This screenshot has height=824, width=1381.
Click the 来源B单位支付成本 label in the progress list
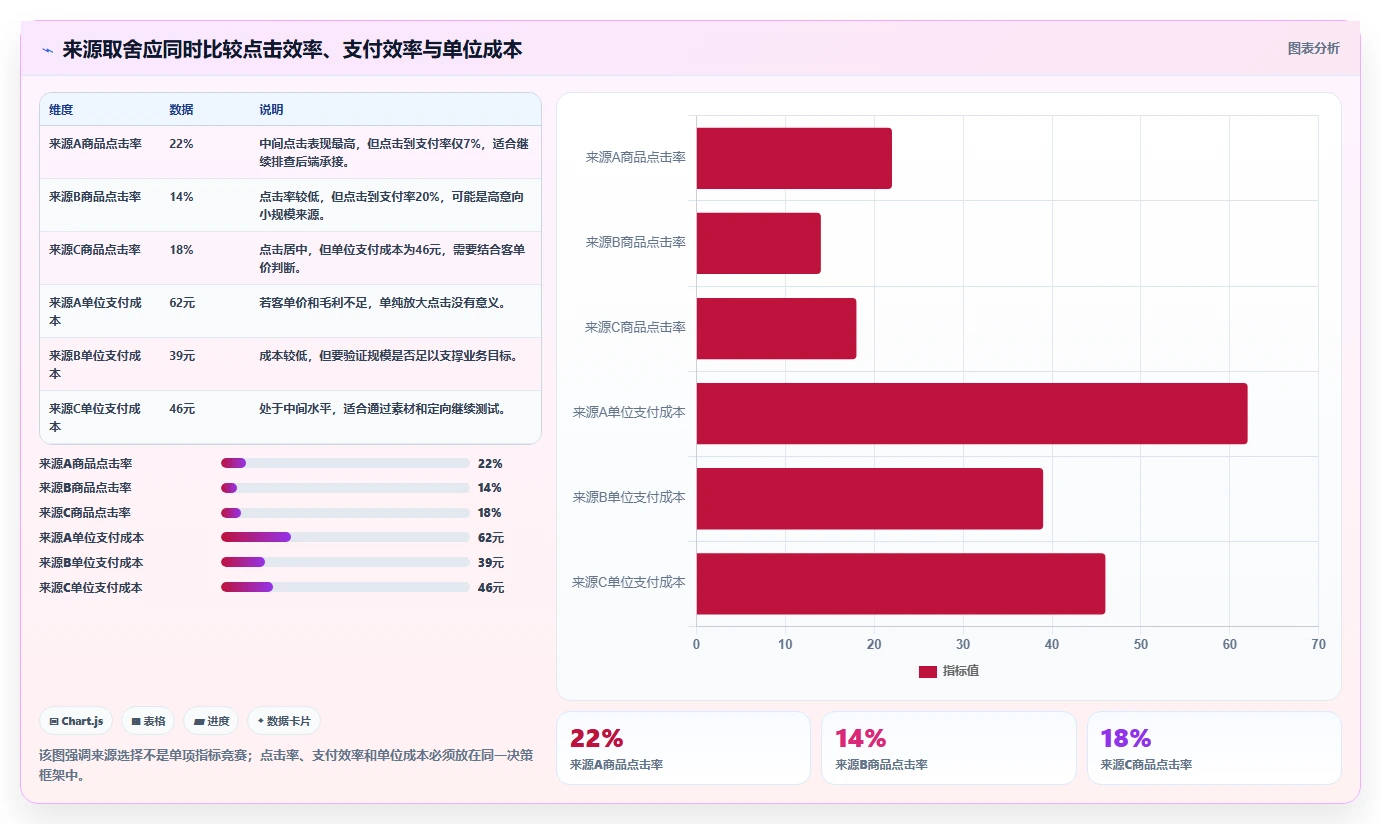point(91,563)
